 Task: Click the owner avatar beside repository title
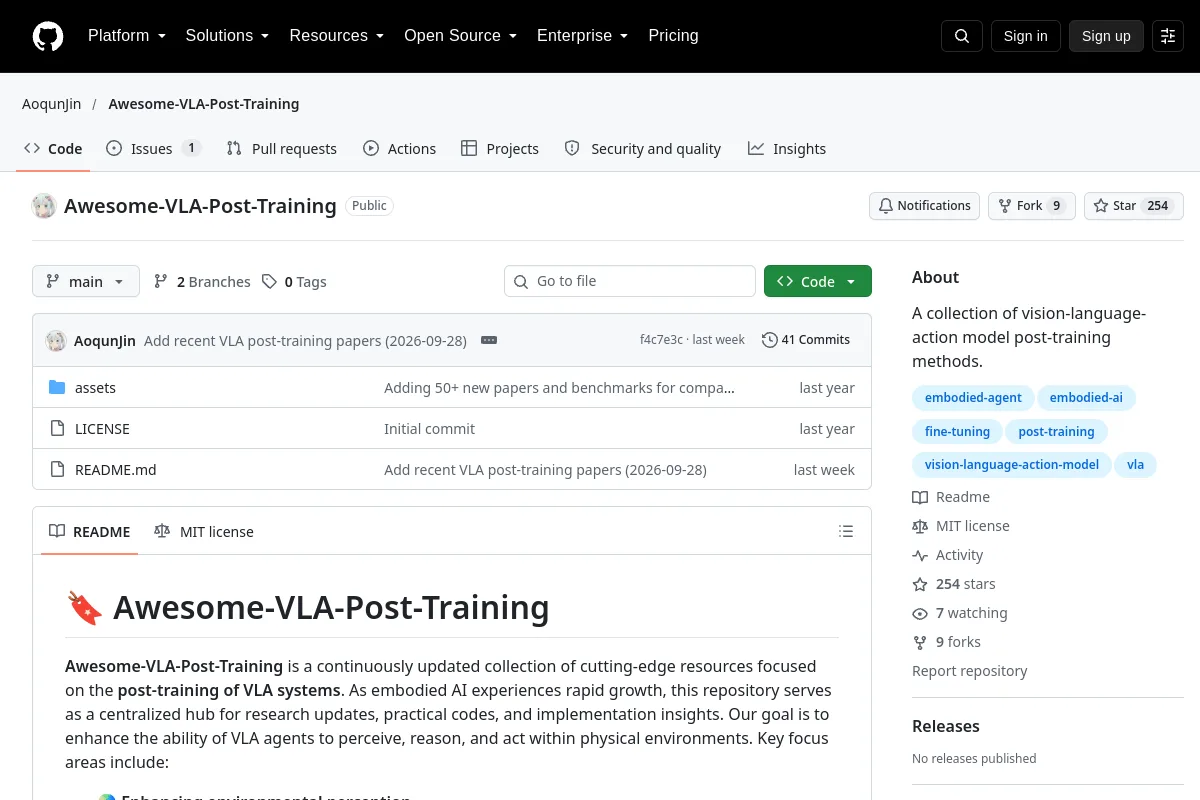click(x=44, y=206)
